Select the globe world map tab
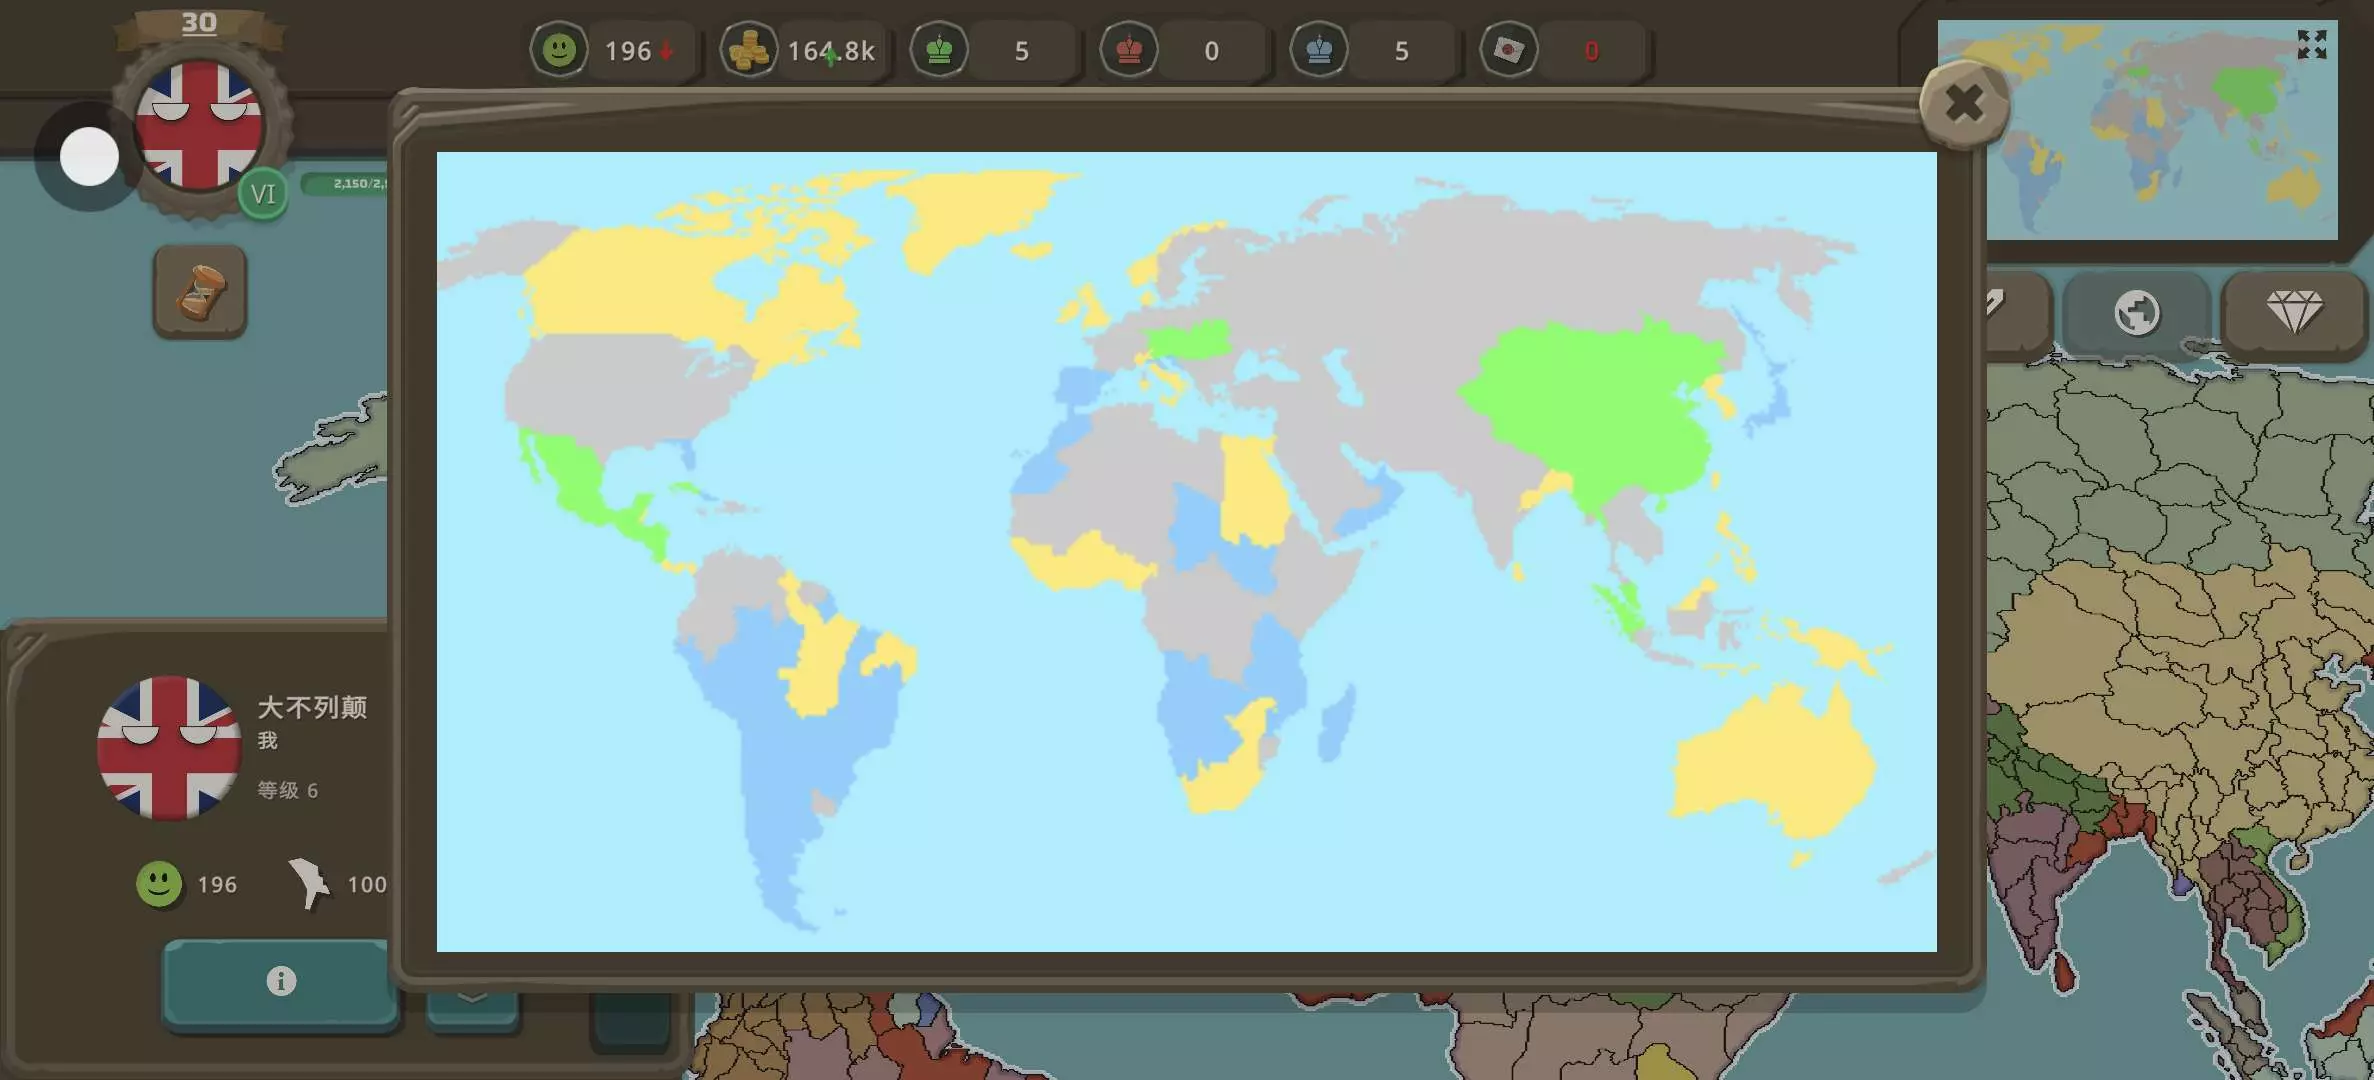The image size is (2374, 1080). 2137,313
